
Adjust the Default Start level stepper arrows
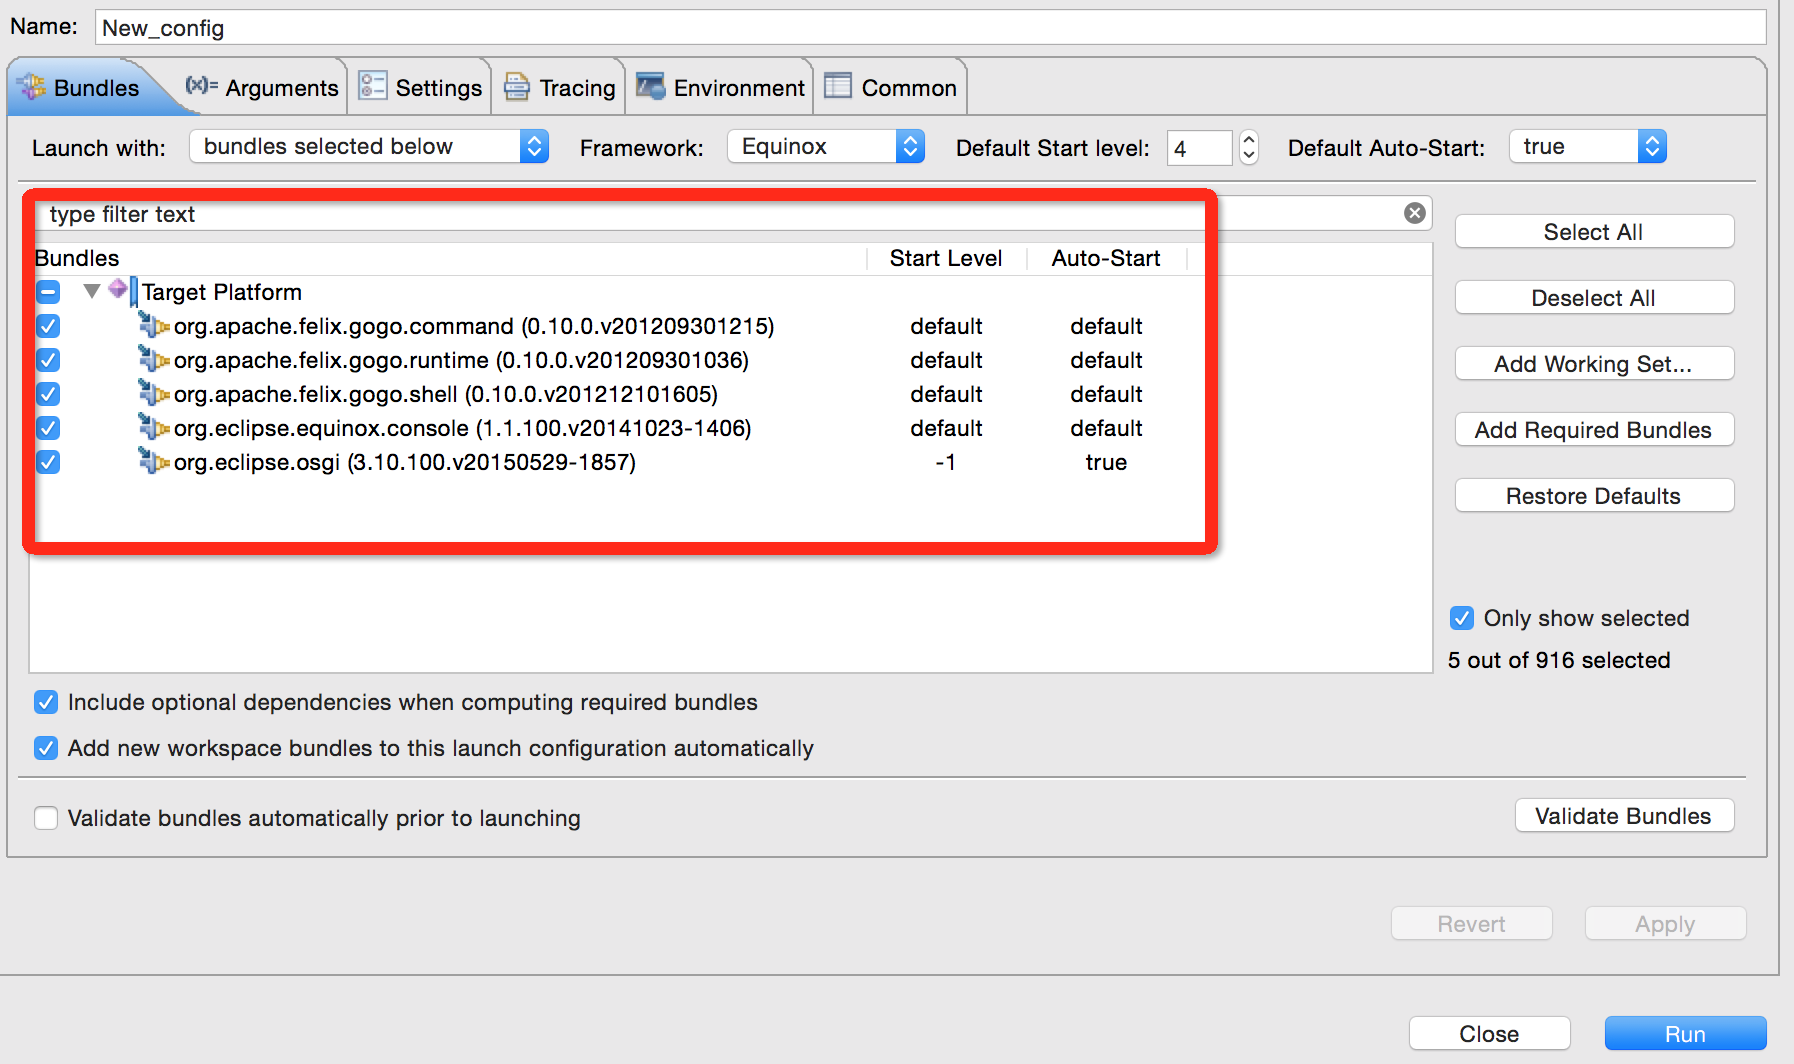pyautogui.click(x=1248, y=147)
